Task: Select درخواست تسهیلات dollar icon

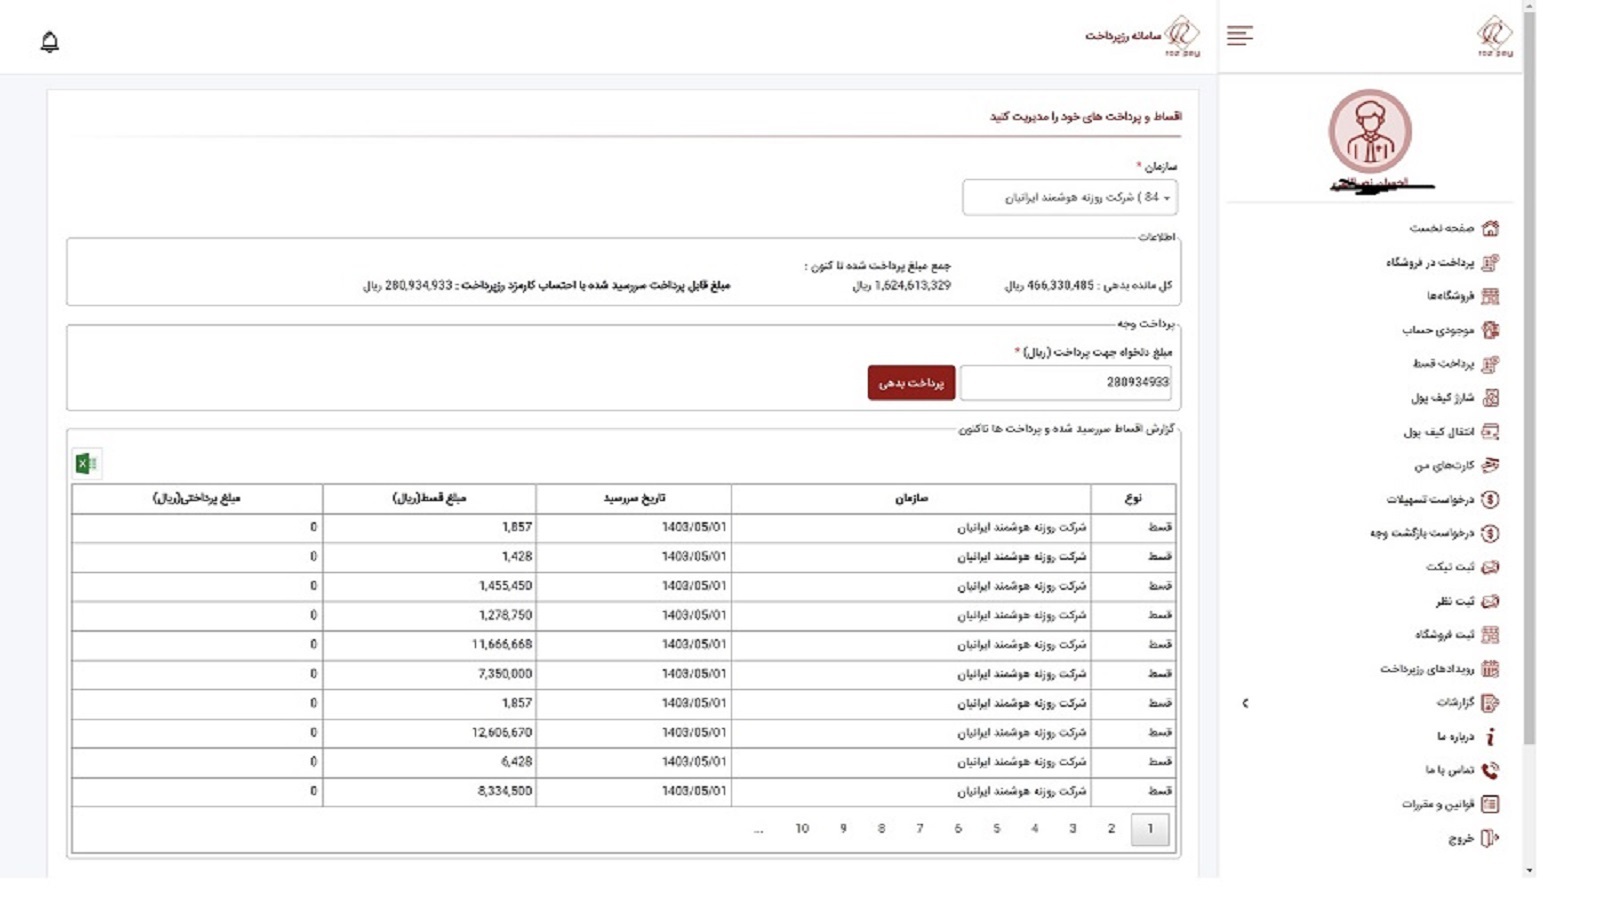Action: (x=1492, y=500)
